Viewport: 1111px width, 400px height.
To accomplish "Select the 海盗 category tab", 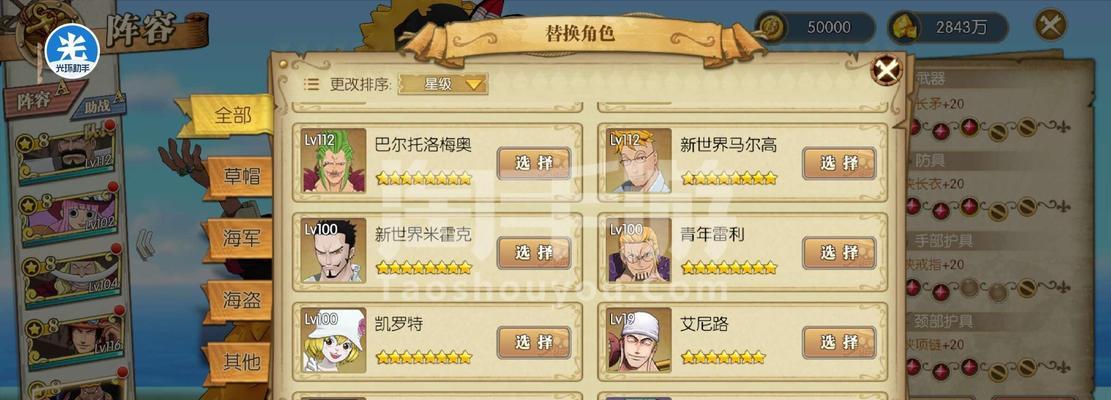I will (x=239, y=300).
